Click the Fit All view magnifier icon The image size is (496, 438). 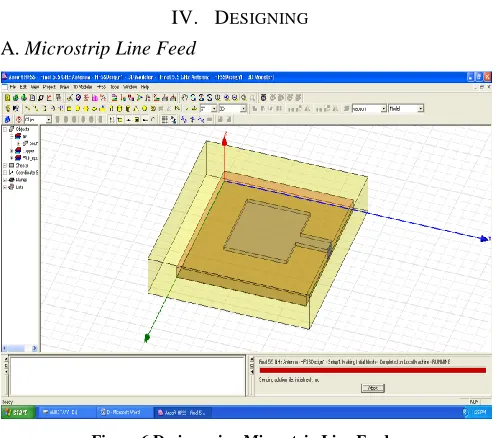[x=244, y=98]
